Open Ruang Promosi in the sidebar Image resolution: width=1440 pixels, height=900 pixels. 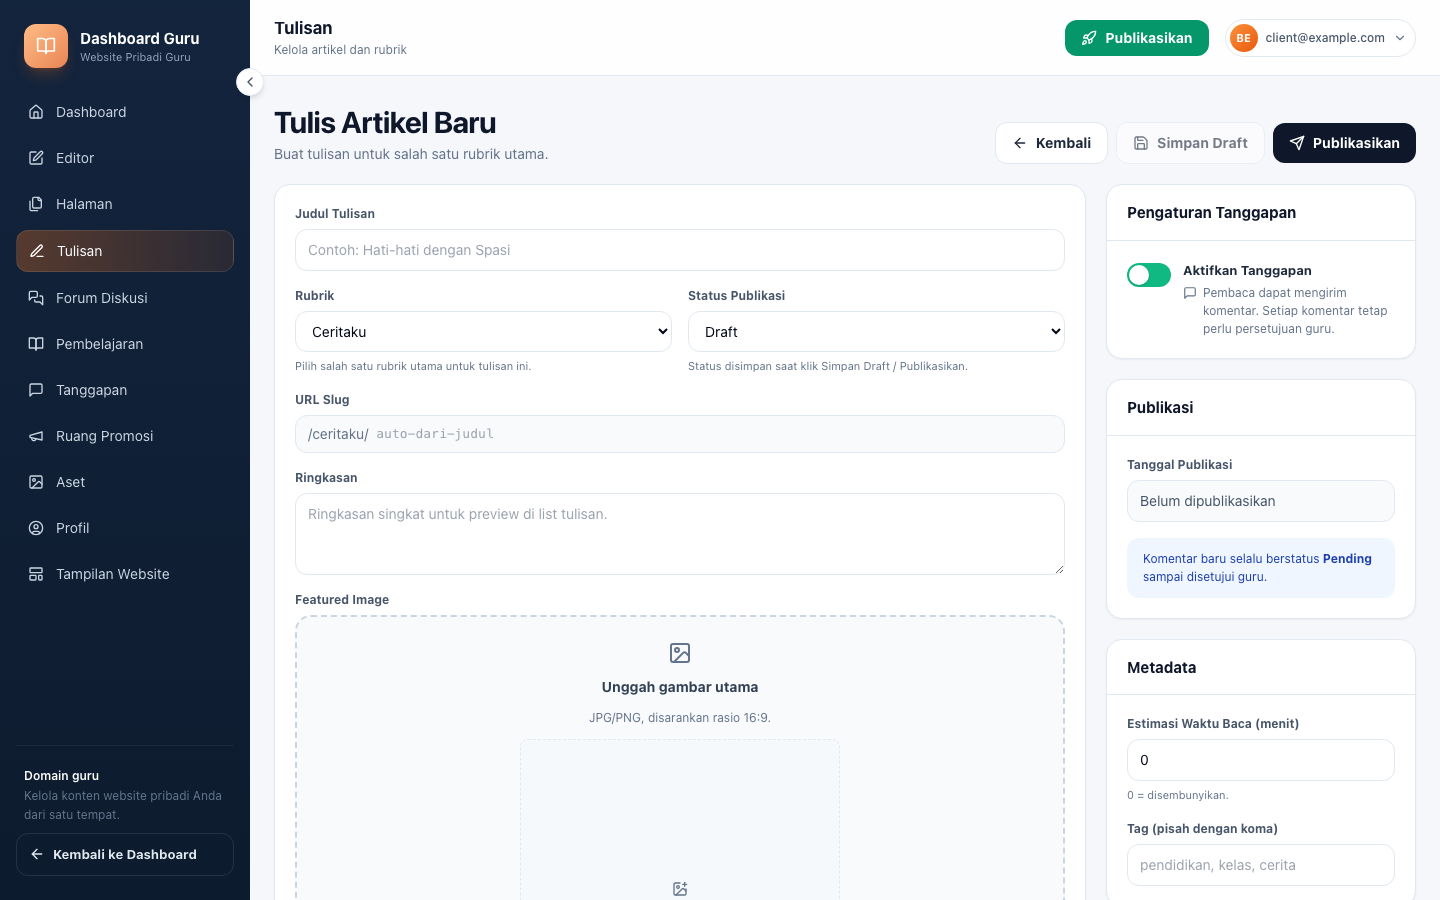tap(125, 436)
